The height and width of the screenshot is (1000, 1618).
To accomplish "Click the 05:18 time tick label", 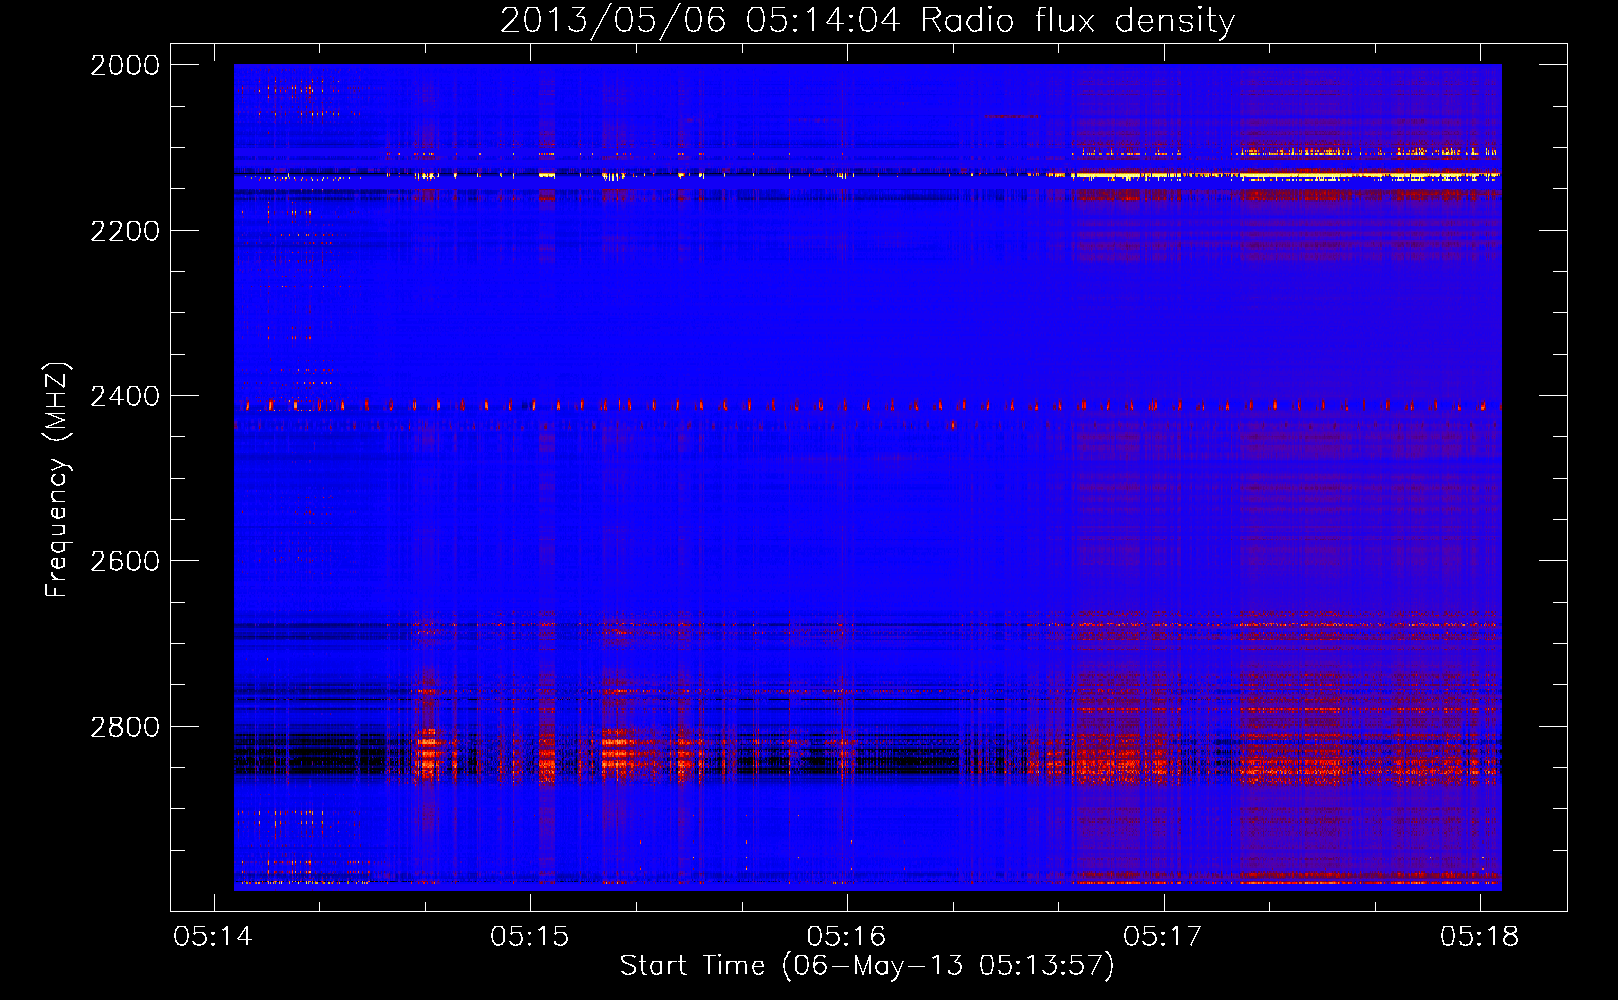I will (x=1480, y=936).
